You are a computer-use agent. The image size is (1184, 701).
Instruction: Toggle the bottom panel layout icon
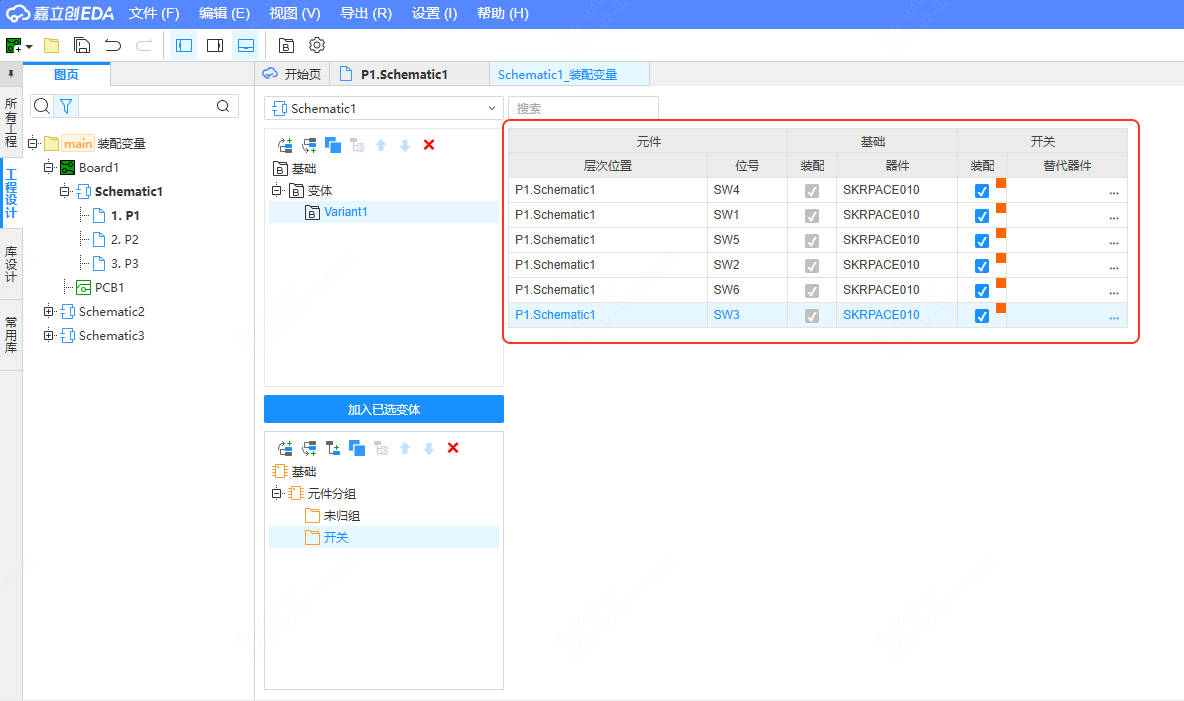245,45
